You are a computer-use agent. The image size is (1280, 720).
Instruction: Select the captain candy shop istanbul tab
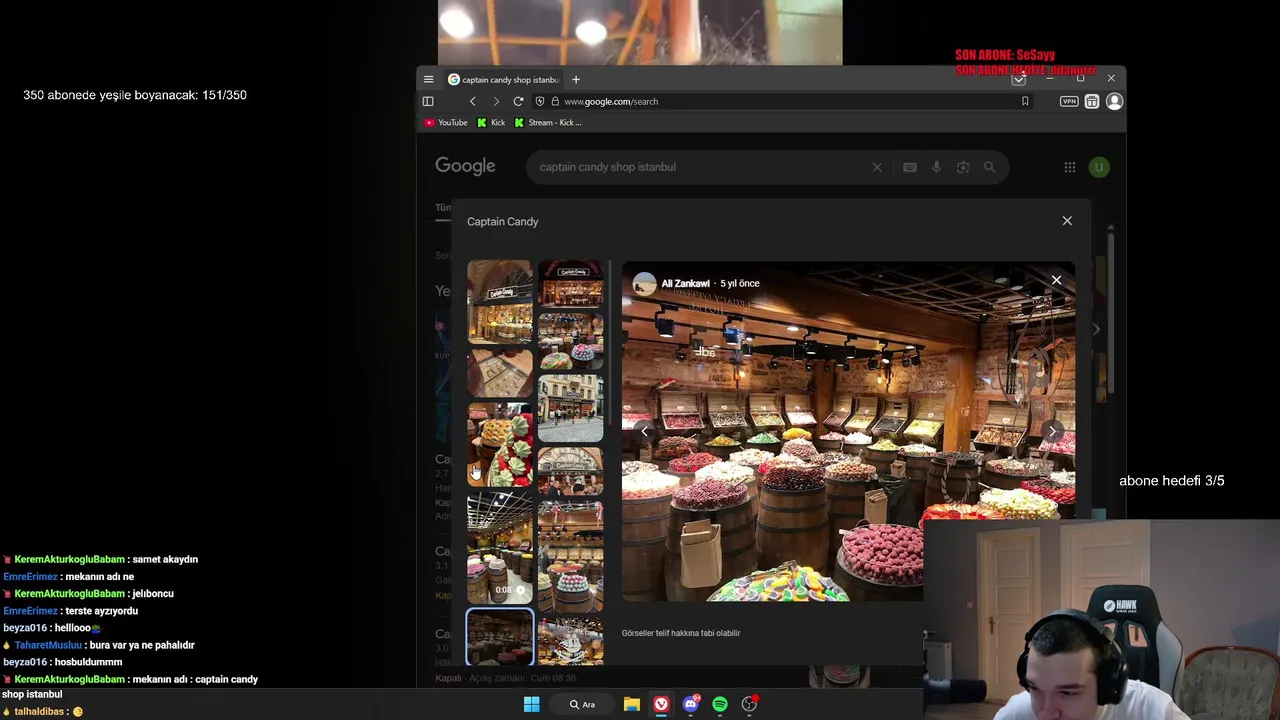(x=503, y=79)
